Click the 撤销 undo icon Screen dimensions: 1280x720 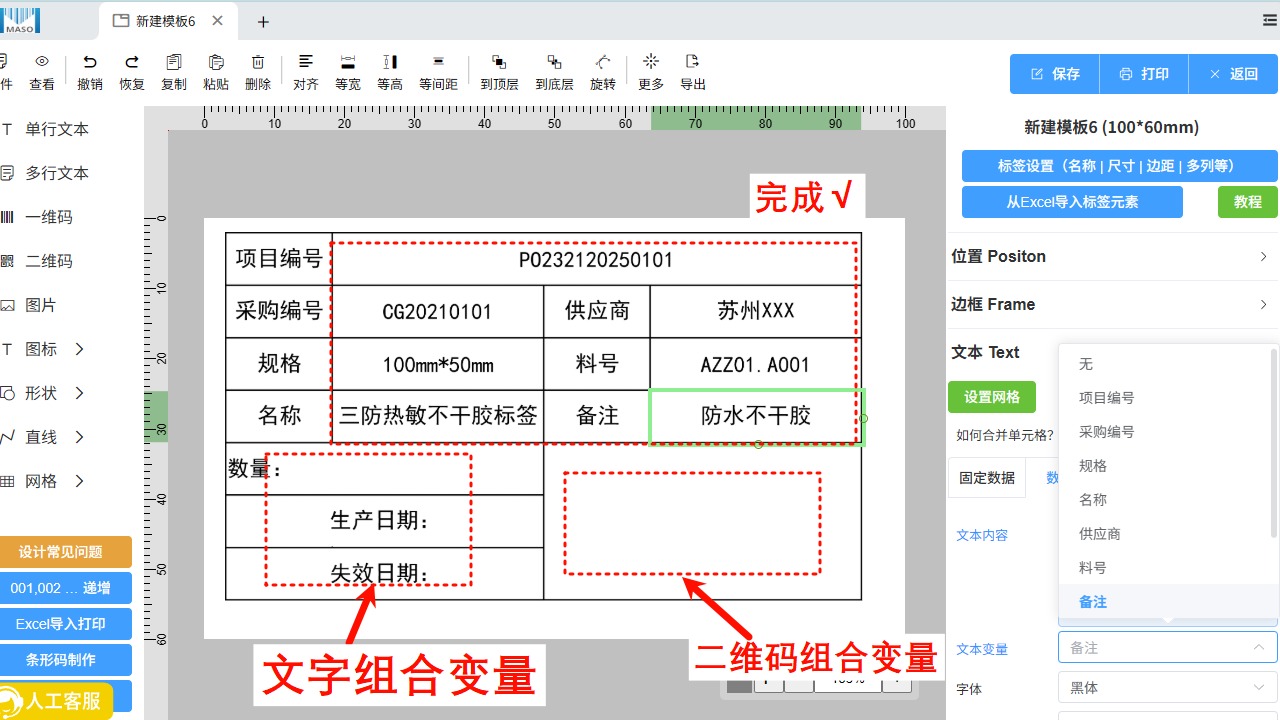(x=90, y=62)
